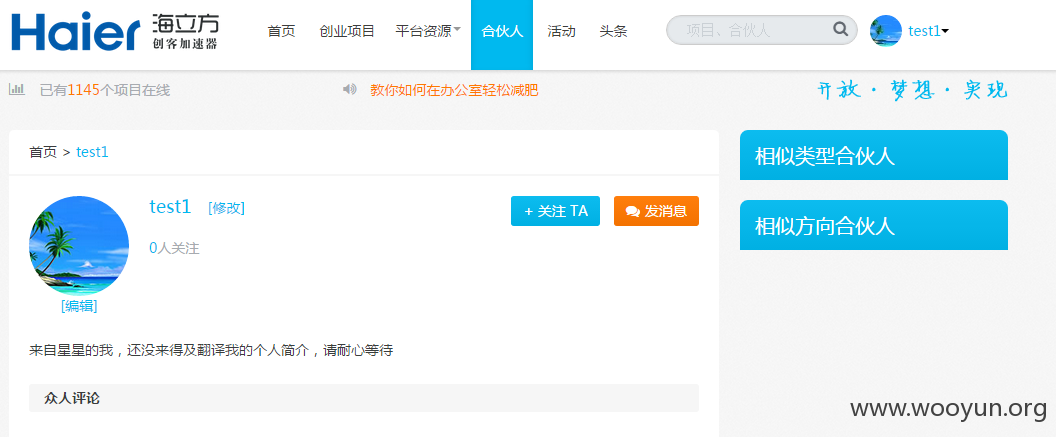Open the 活动 nav item
This screenshot has height=437, width=1056.
pos(561,31)
